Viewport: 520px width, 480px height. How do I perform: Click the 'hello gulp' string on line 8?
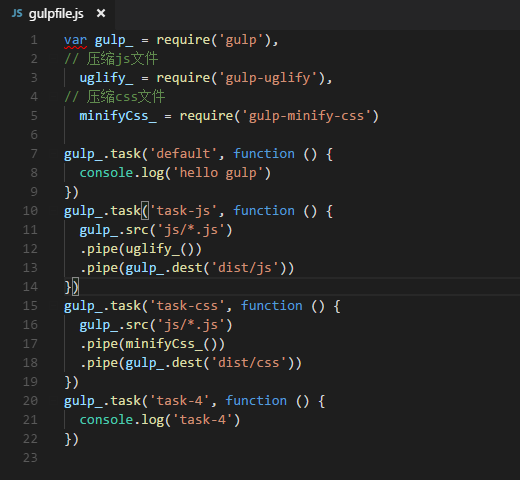[219, 173]
